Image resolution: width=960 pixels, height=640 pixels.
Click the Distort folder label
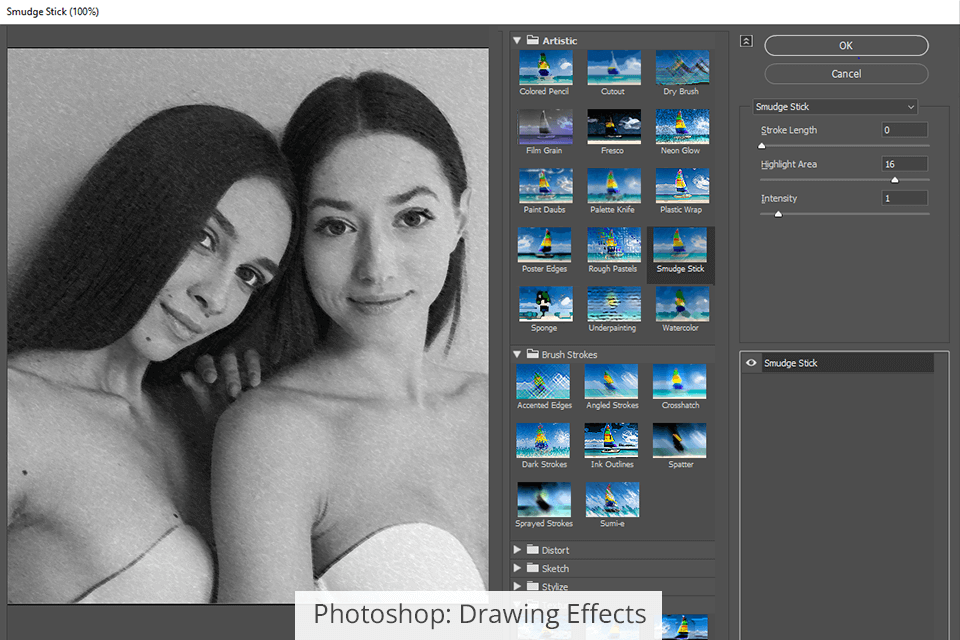(555, 550)
